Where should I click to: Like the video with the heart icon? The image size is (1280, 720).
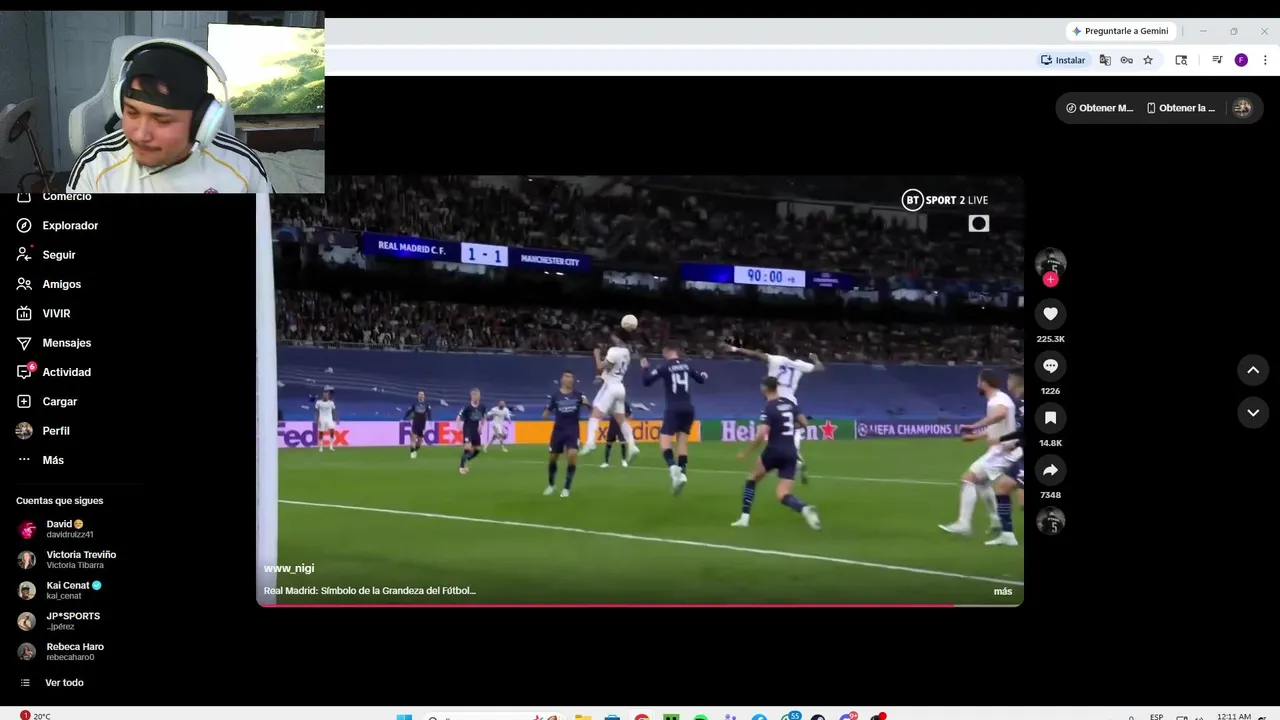tap(1050, 314)
